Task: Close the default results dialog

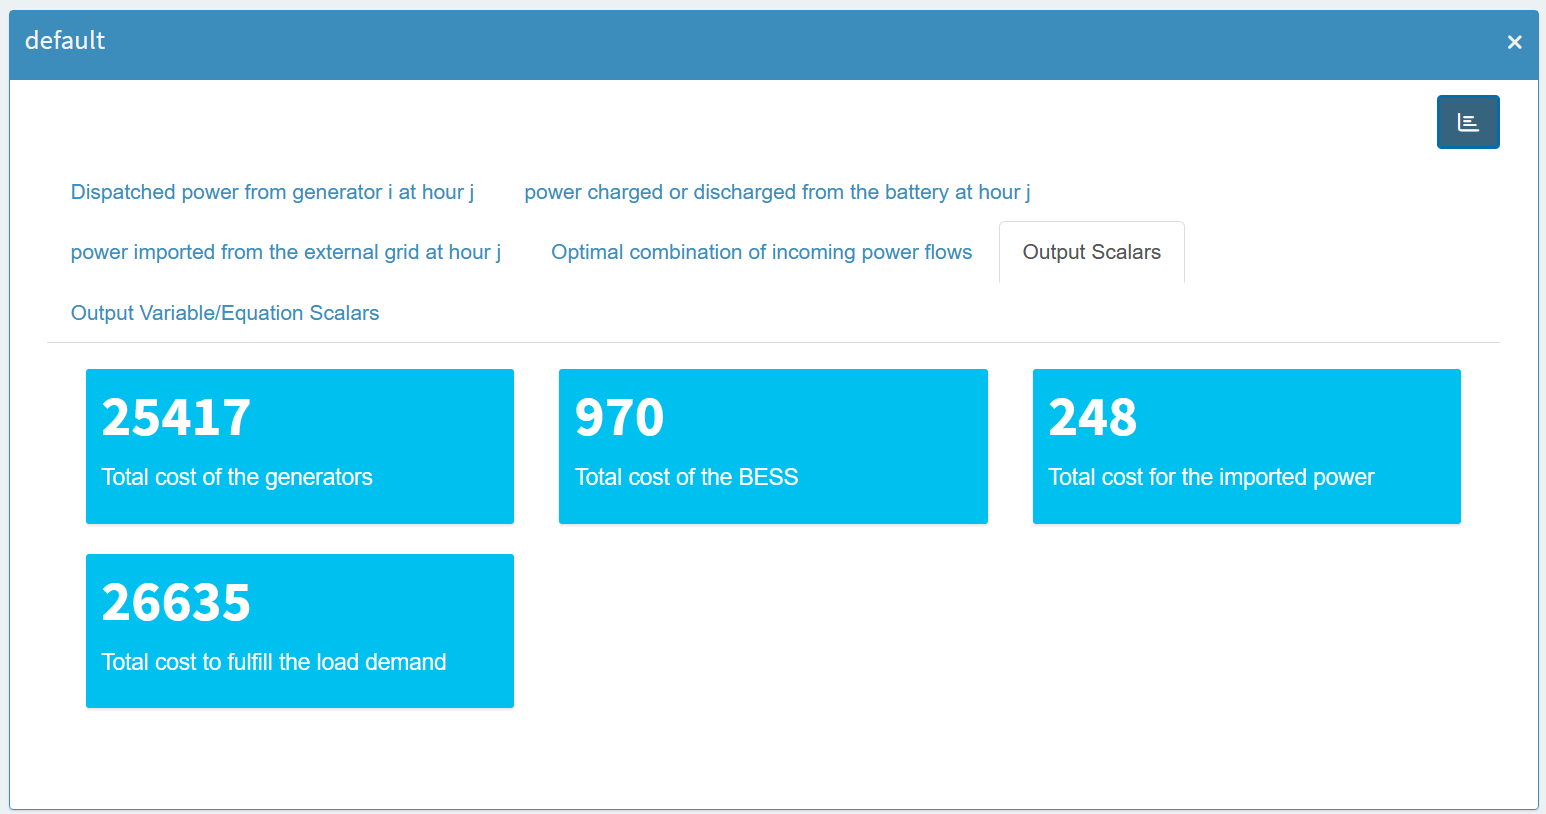Action: tap(1514, 42)
